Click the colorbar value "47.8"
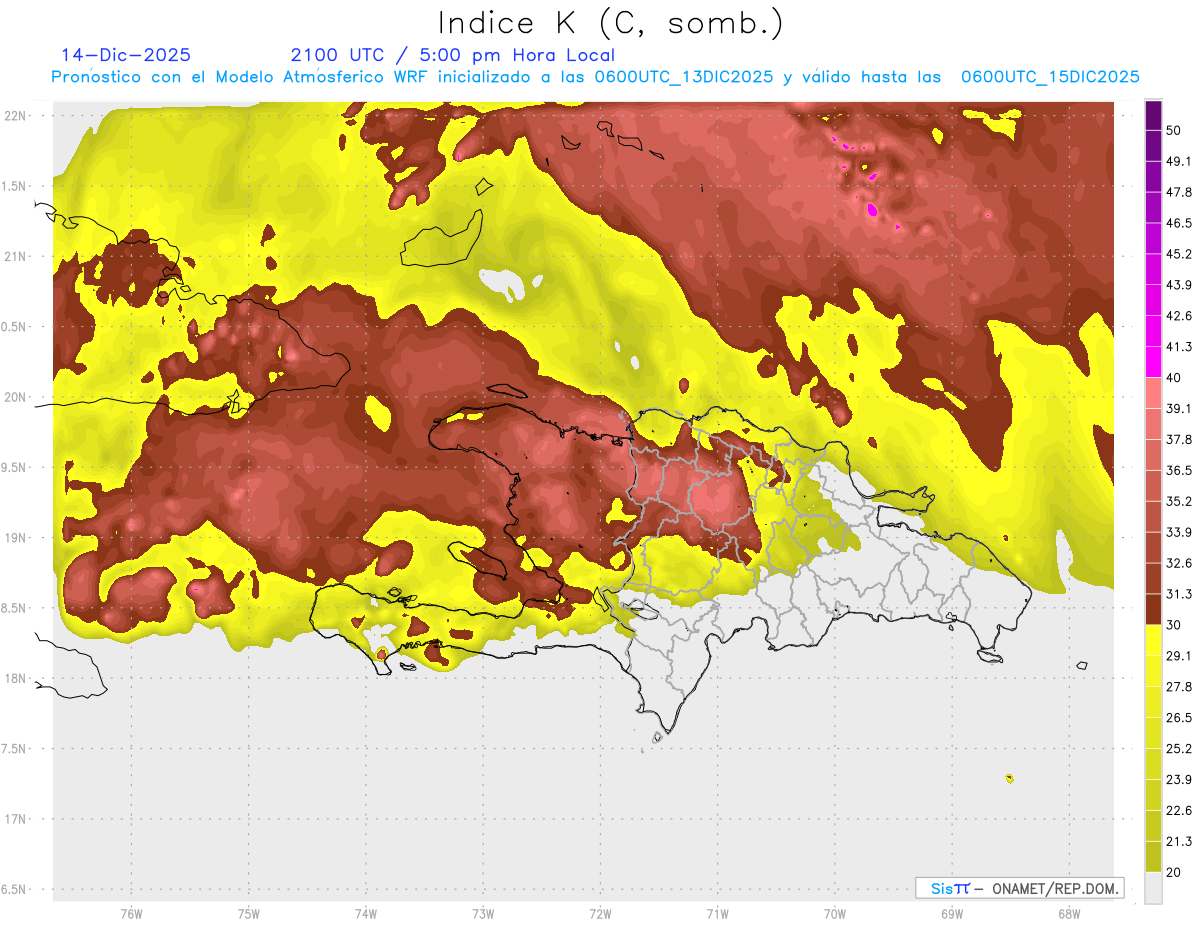 (x=1178, y=192)
